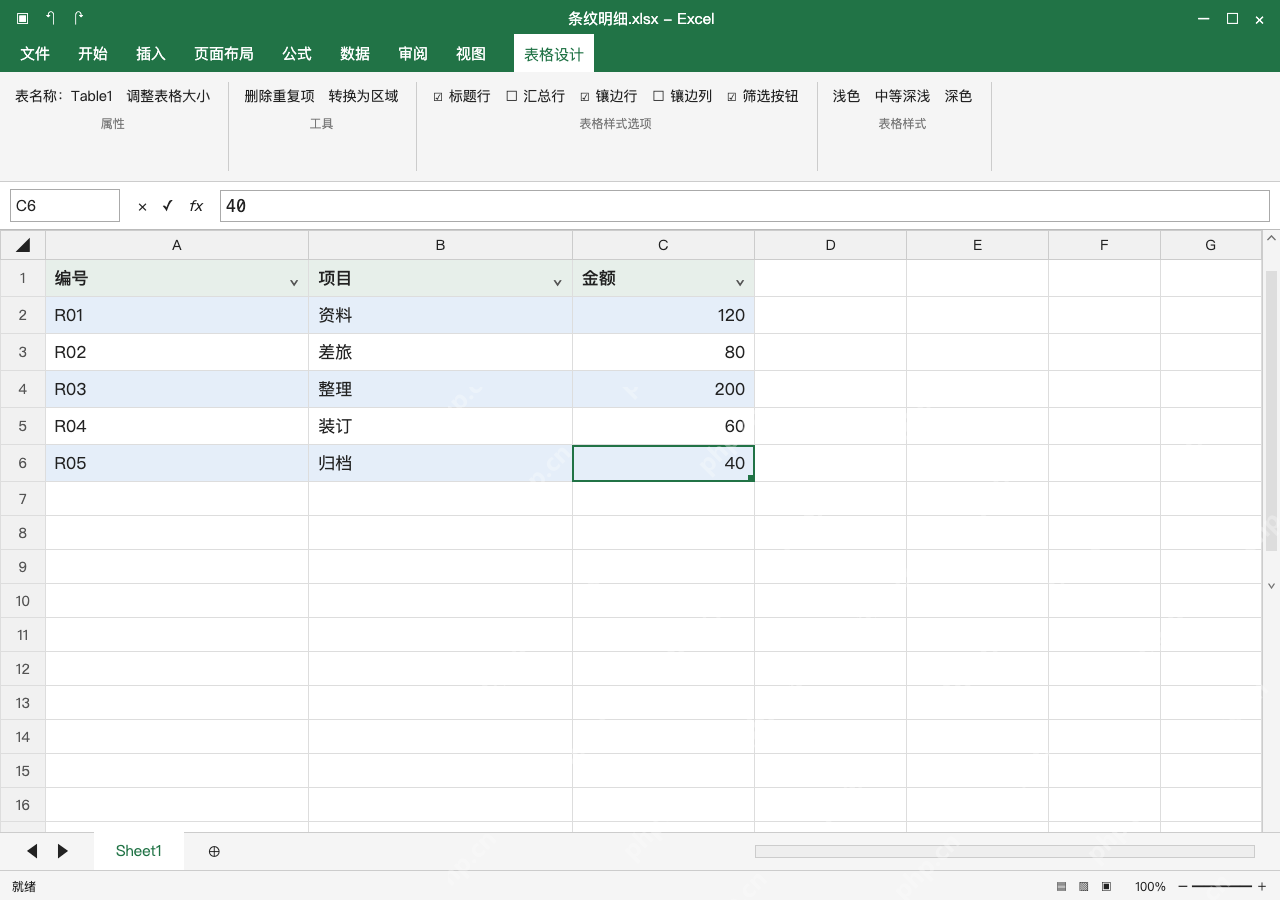Switch to Normal view in the status bar
The width and height of the screenshot is (1280, 900).
pyautogui.click(x=1061, y=886)
